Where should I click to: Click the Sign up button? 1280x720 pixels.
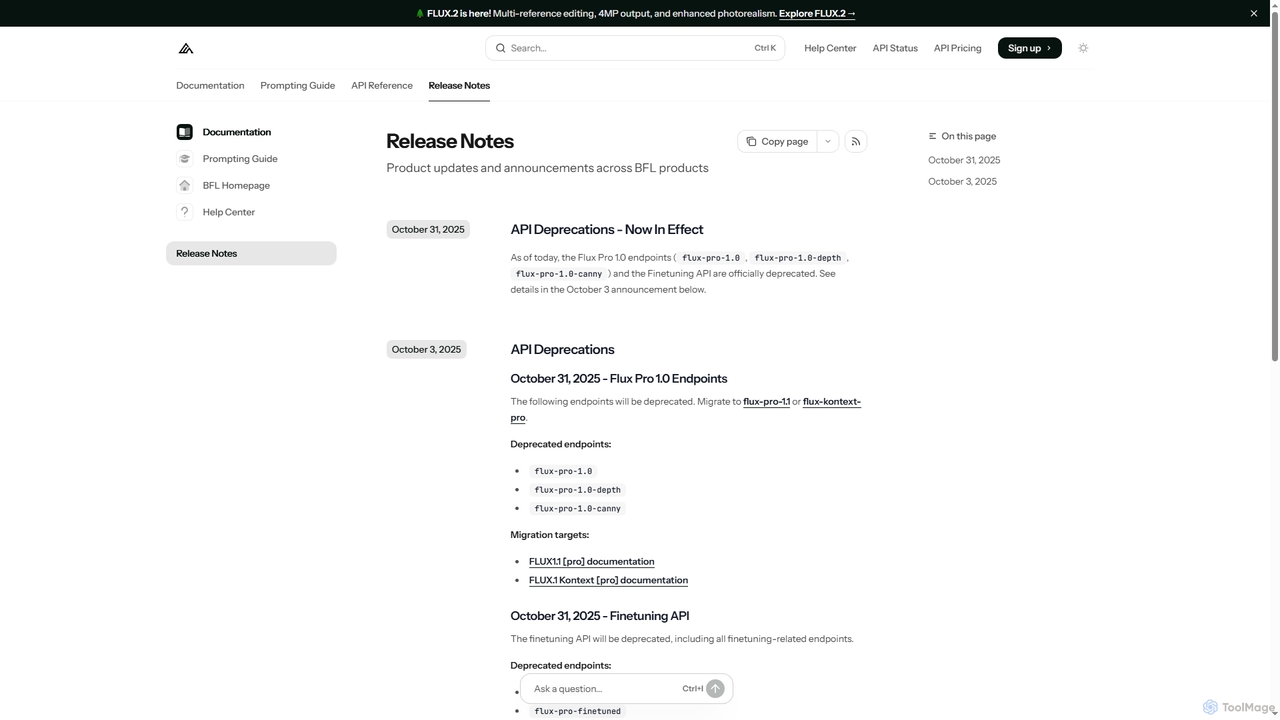1030,48
